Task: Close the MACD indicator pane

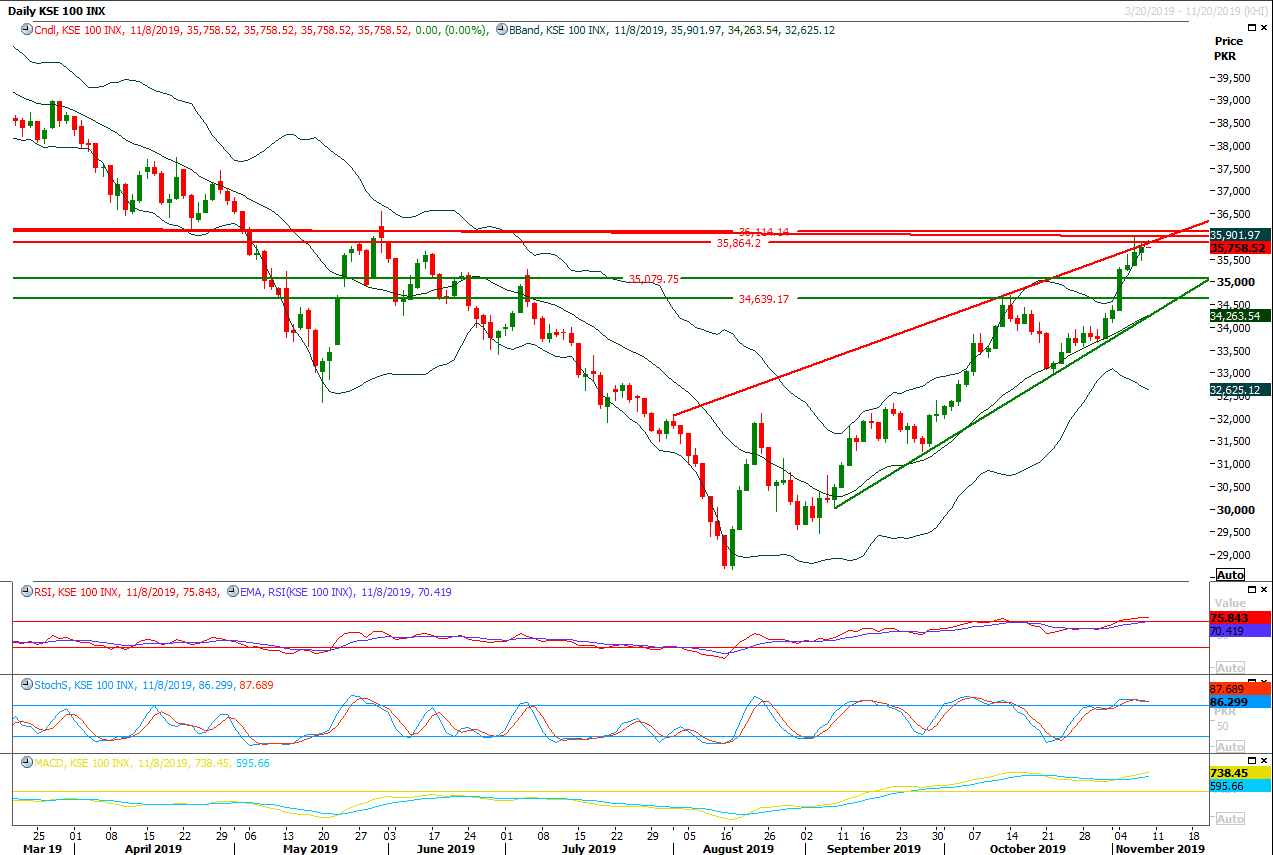Action: 1263,760
